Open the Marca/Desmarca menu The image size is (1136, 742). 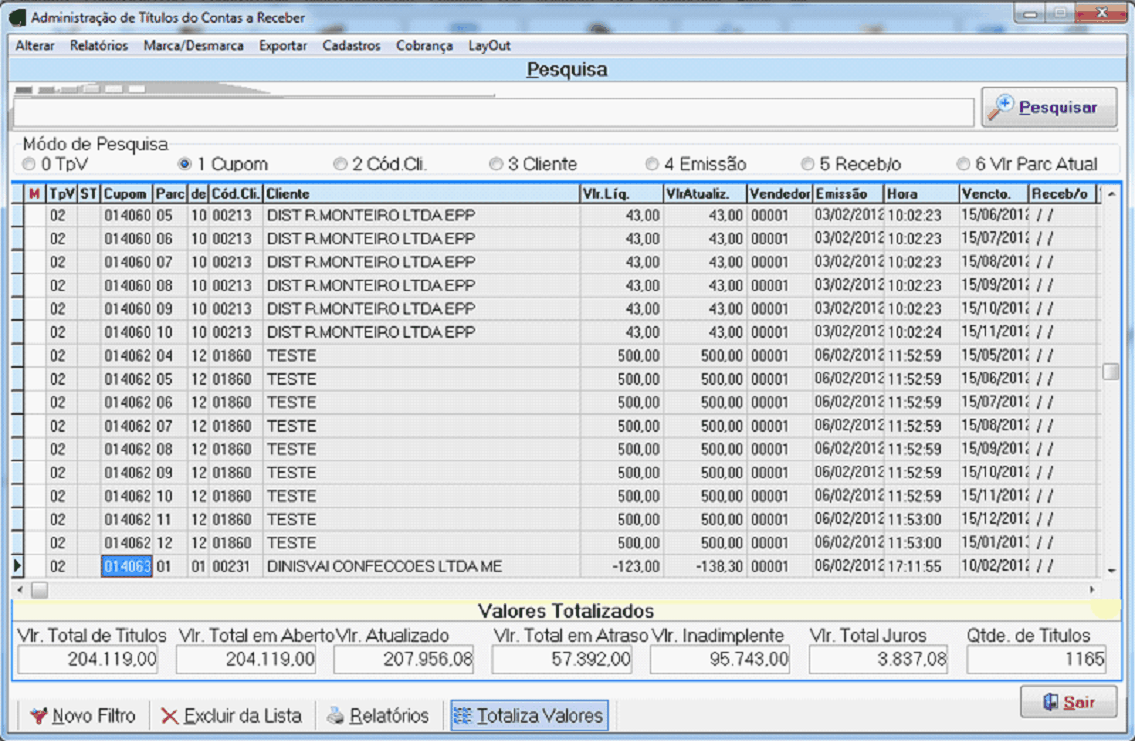click(193, 46)
